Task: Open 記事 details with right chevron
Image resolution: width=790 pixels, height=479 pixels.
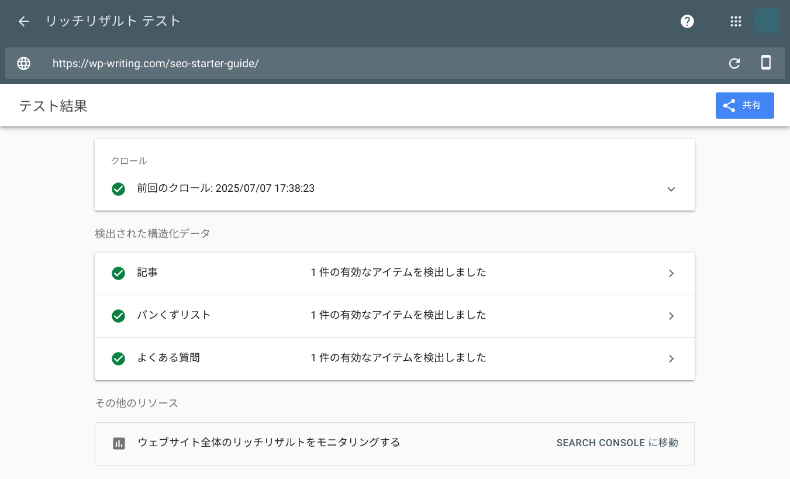Action: click(671, 273)
